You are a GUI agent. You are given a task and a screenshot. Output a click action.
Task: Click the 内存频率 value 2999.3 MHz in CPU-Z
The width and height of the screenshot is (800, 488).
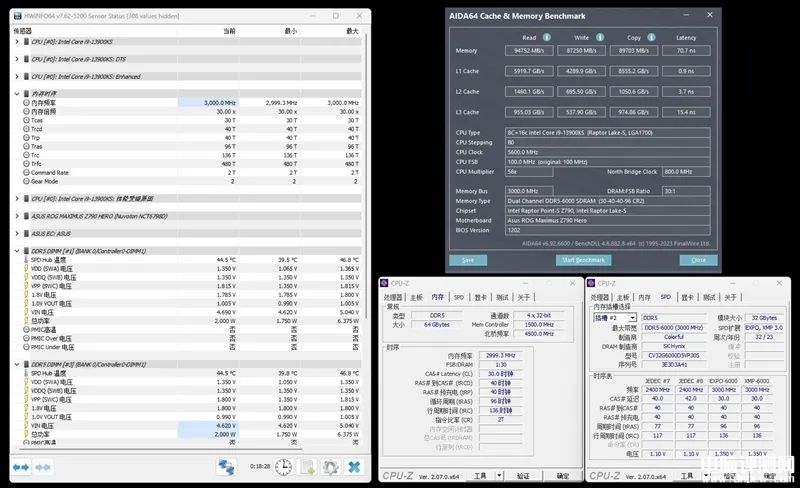501,355
